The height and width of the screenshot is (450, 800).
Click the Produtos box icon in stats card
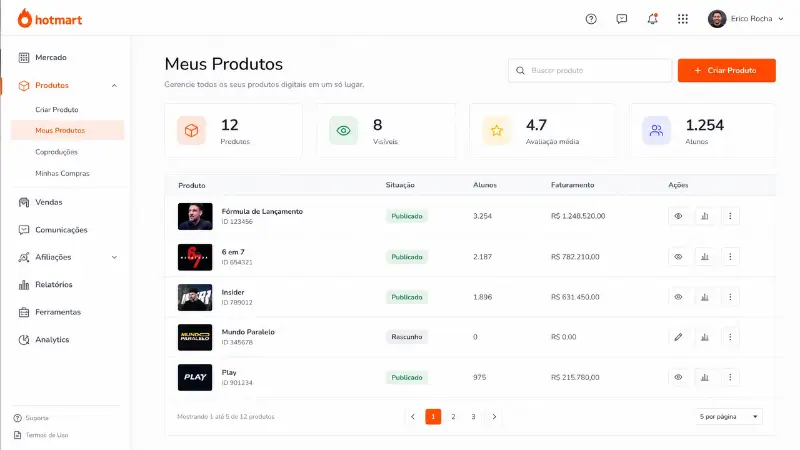[x=191, y=131]
